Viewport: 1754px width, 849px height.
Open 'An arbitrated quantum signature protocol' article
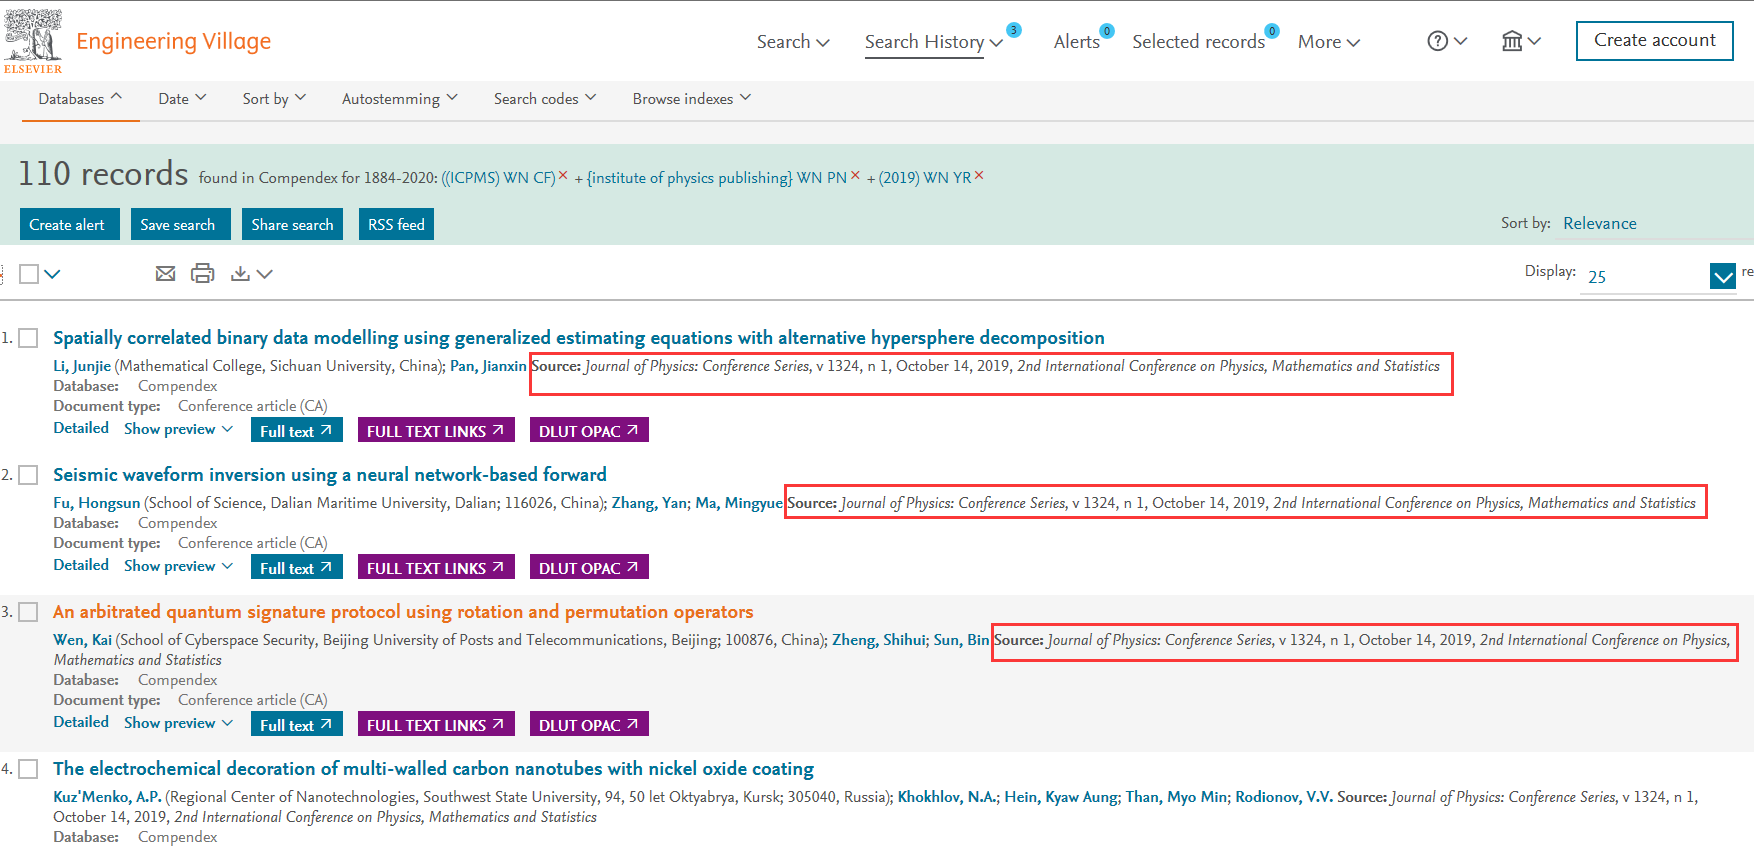(403, 612)
